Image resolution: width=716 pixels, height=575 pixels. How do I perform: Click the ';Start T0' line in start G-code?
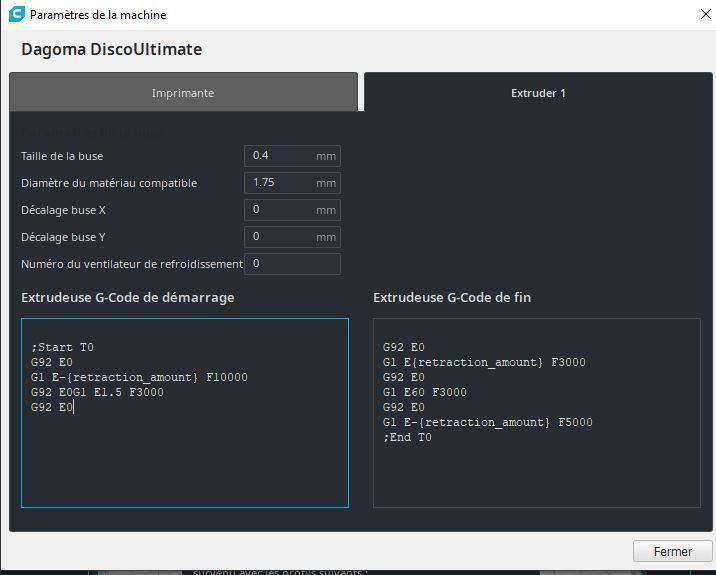click(x=63, y=347)
